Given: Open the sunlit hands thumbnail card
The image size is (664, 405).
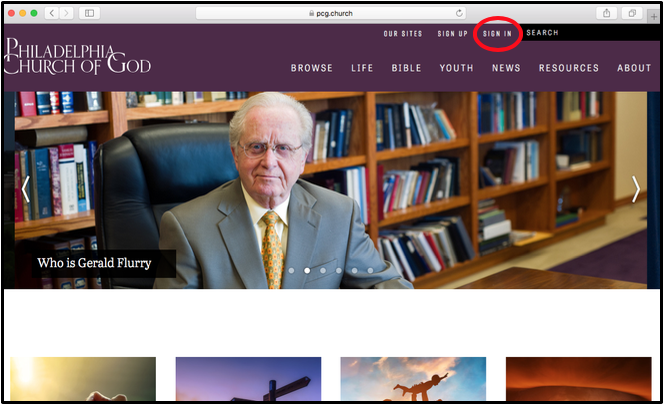Looking at the screenshot, I should [x=83, y=379].
